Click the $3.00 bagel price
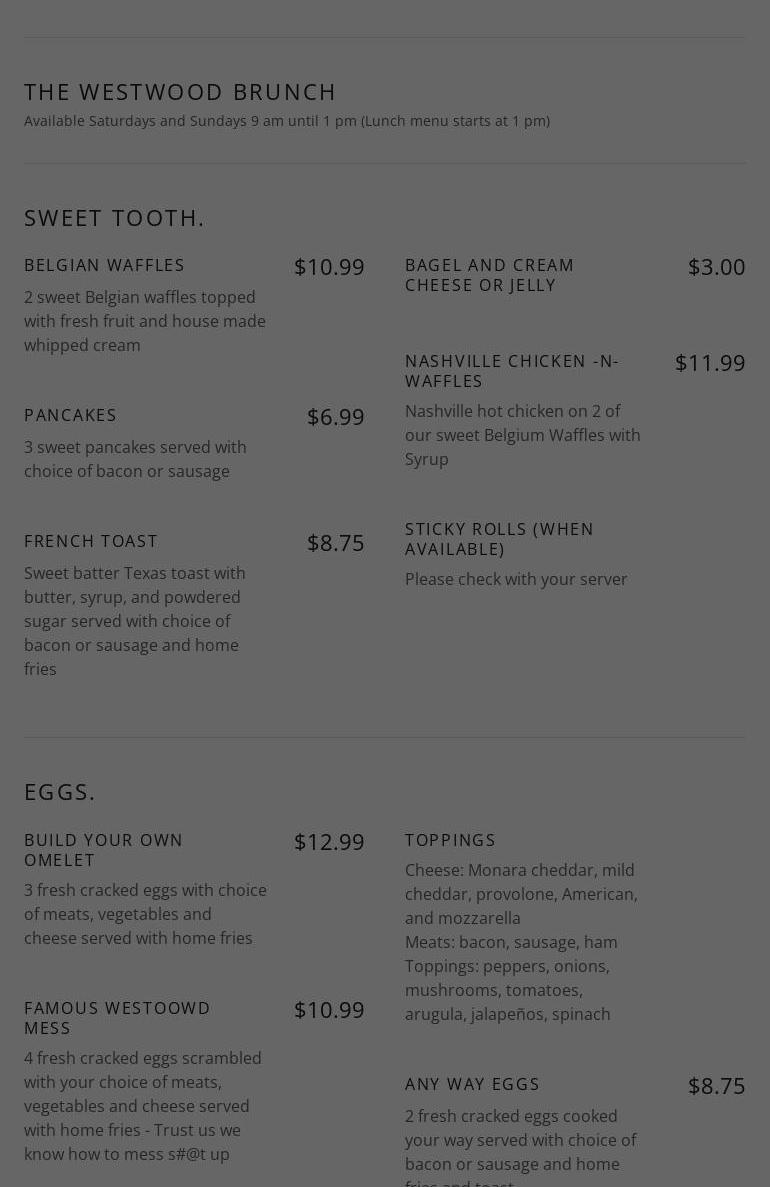Screen dimensions: 770x1187 [x=716, y=266]
